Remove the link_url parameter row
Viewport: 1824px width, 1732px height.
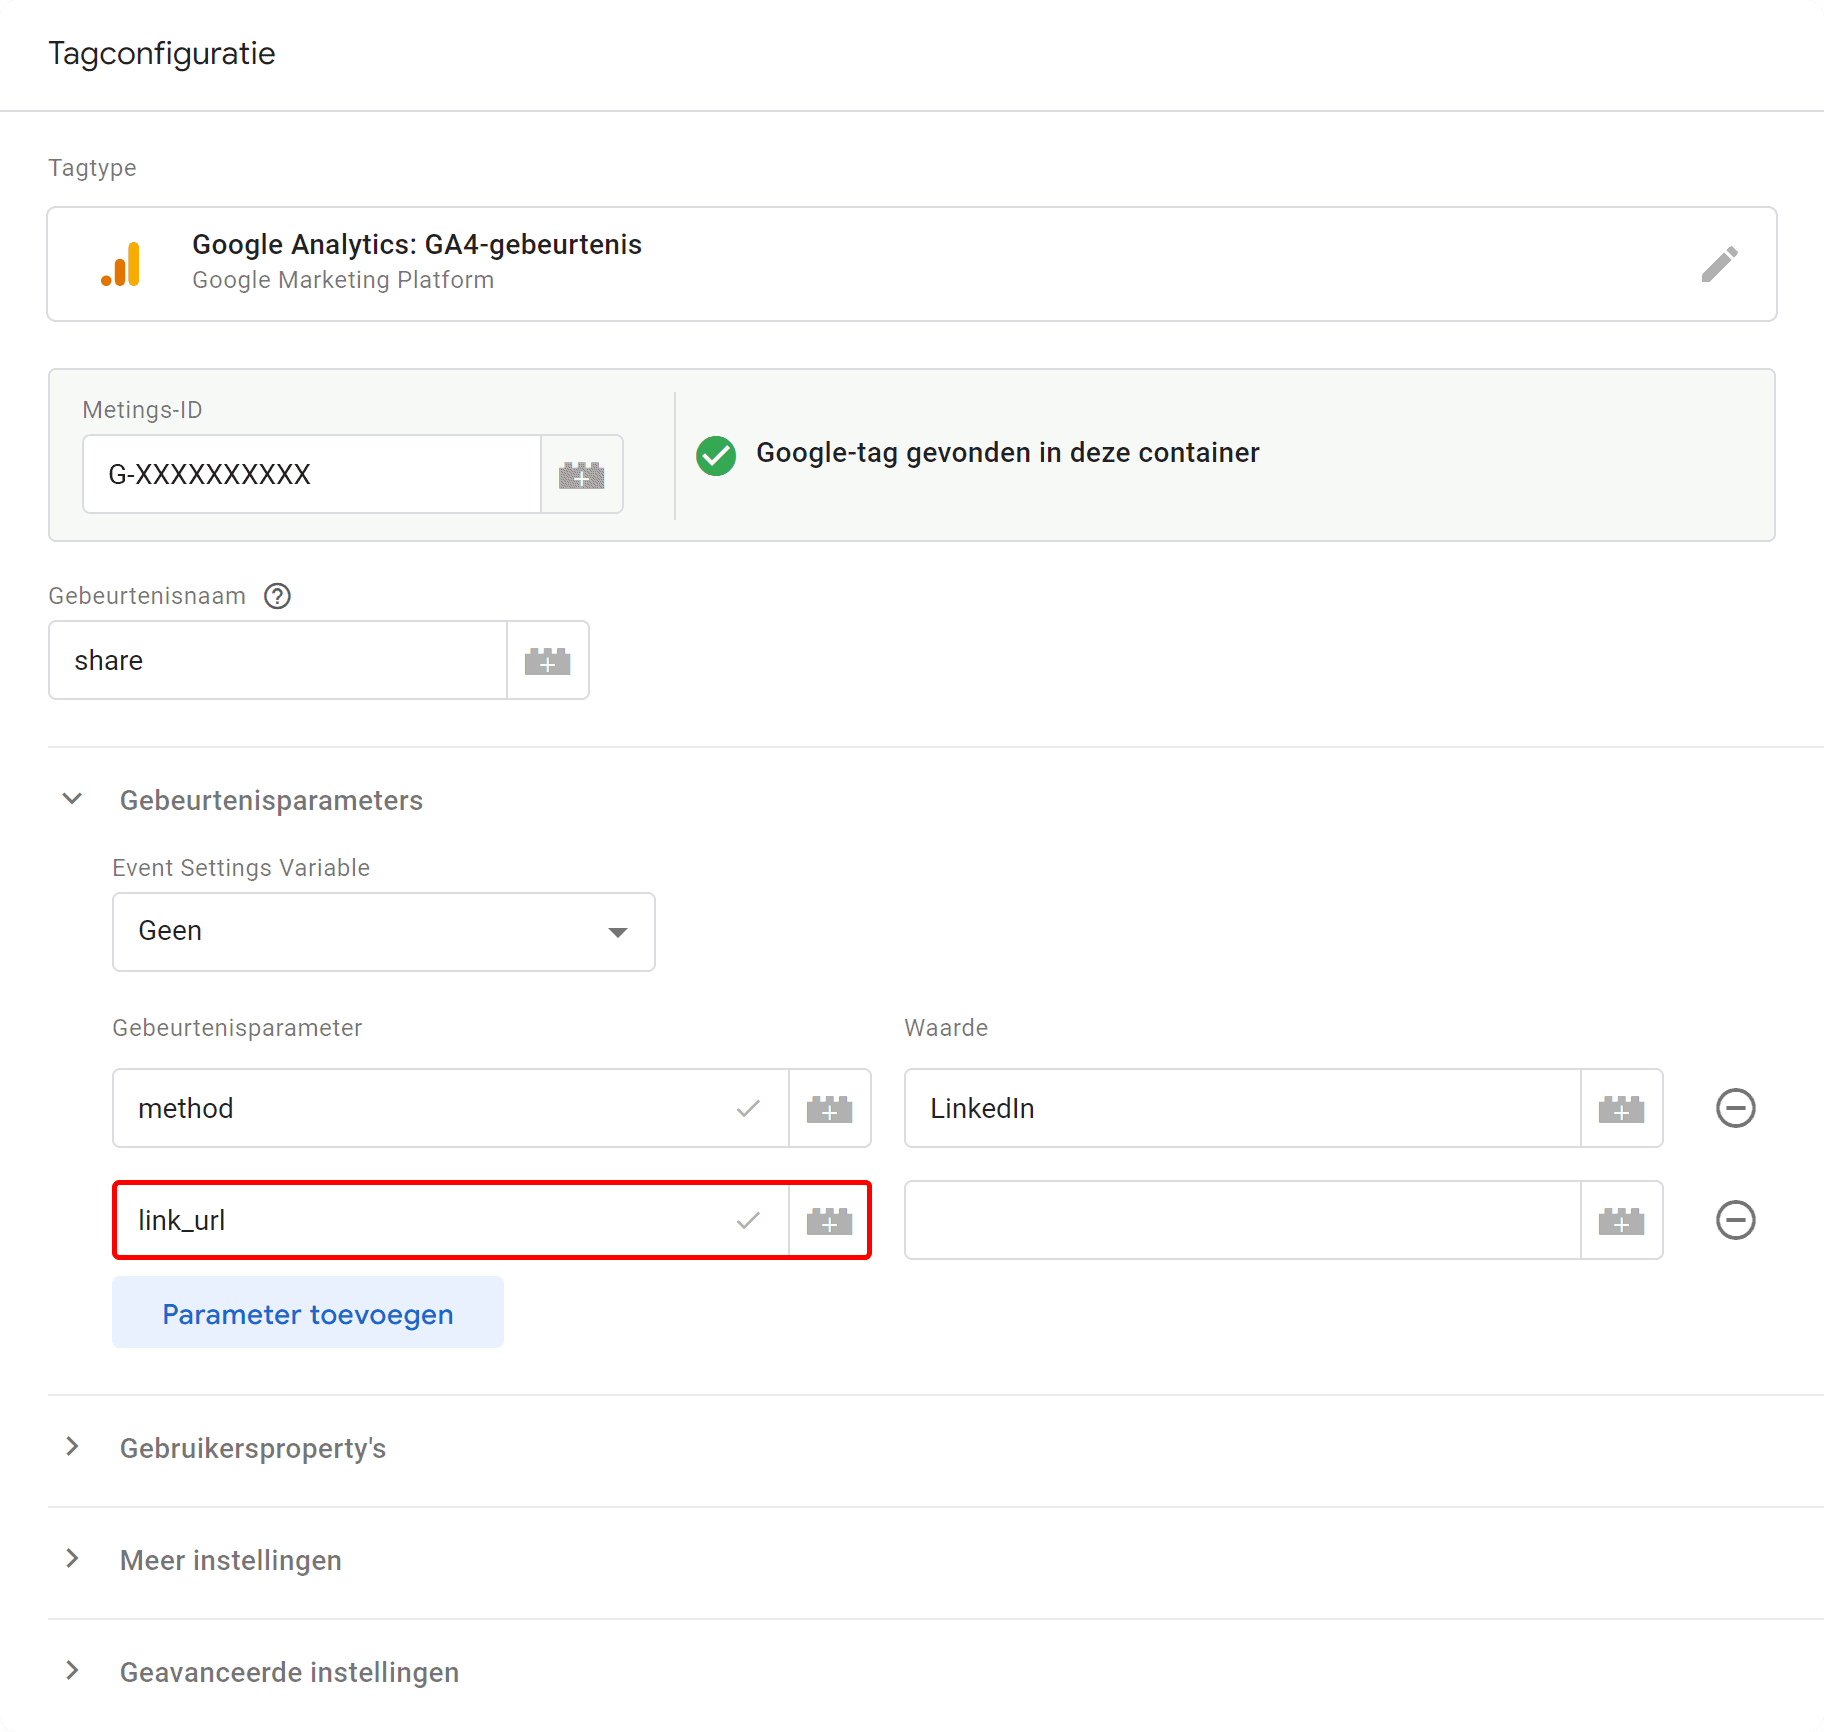[x=1736, y=1220]
